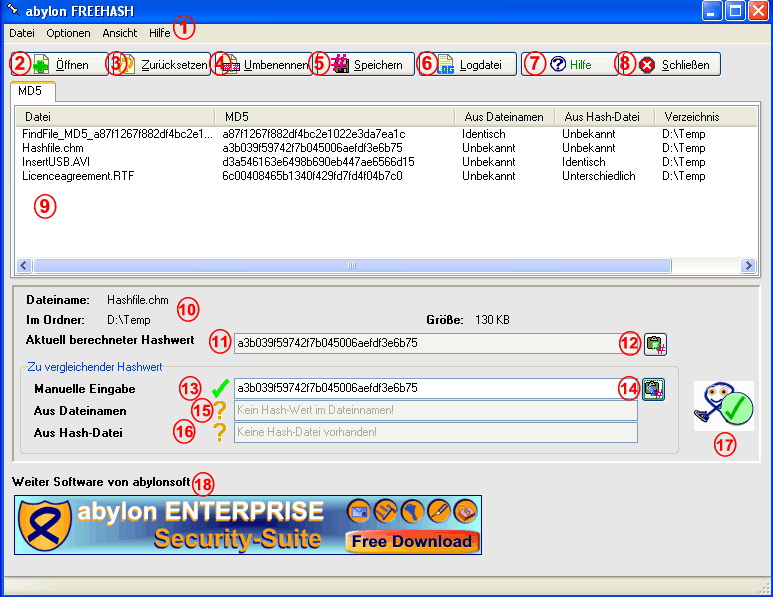Image resolution: width=773 pixels, height=597 pixels.
Task: Open the Datei menu
Action: [22, 33]
